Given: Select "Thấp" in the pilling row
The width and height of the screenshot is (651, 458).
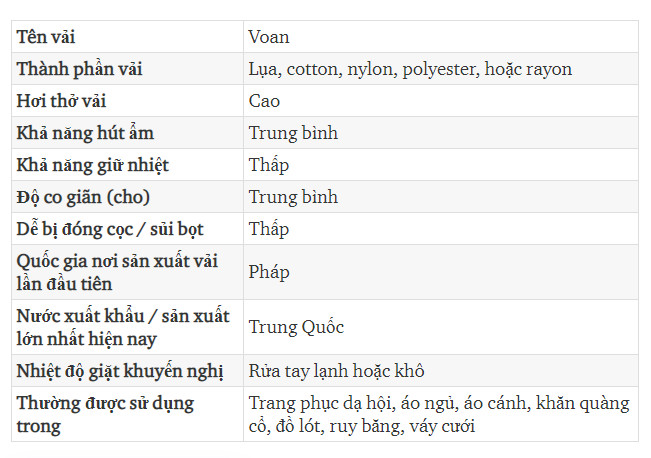Looking at the screenshot, I should pos(269,229).
